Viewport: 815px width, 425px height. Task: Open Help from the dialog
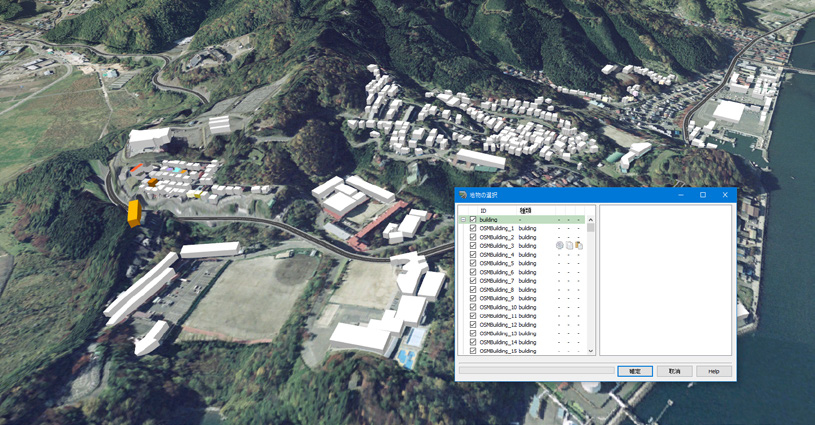(714, 371)
